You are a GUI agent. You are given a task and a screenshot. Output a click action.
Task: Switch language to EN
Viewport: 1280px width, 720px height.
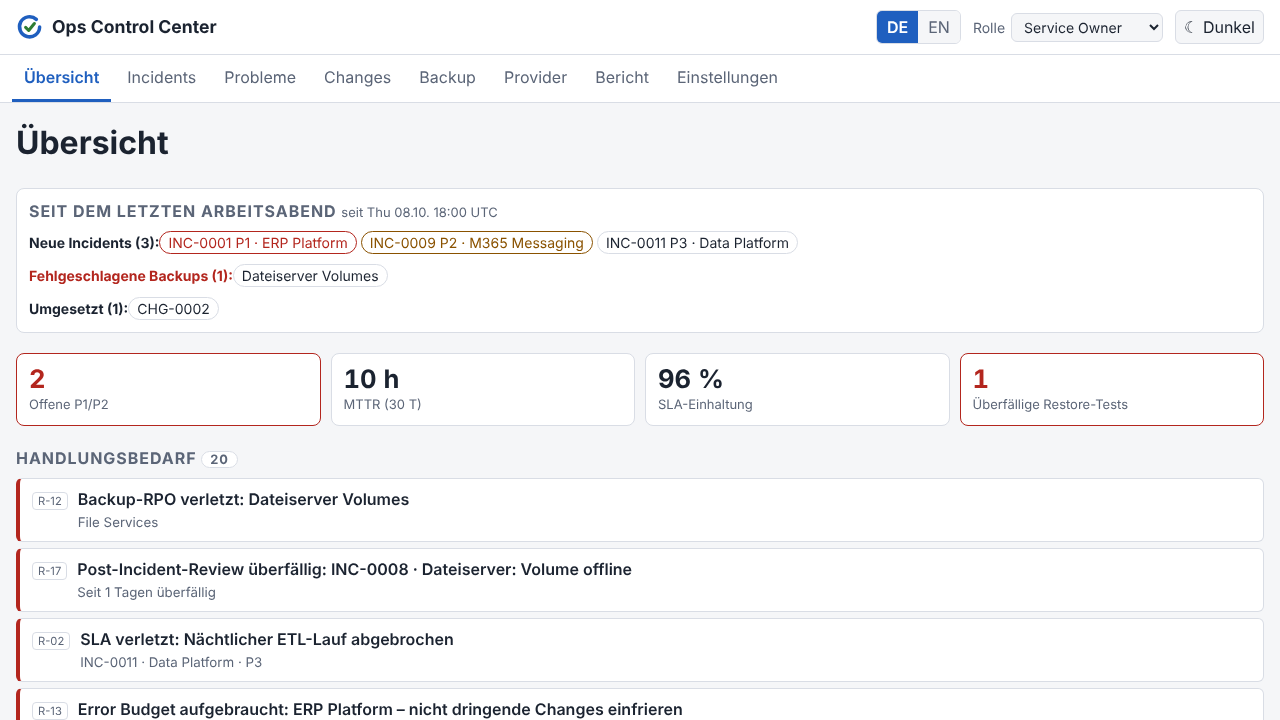tap(939, 27)
